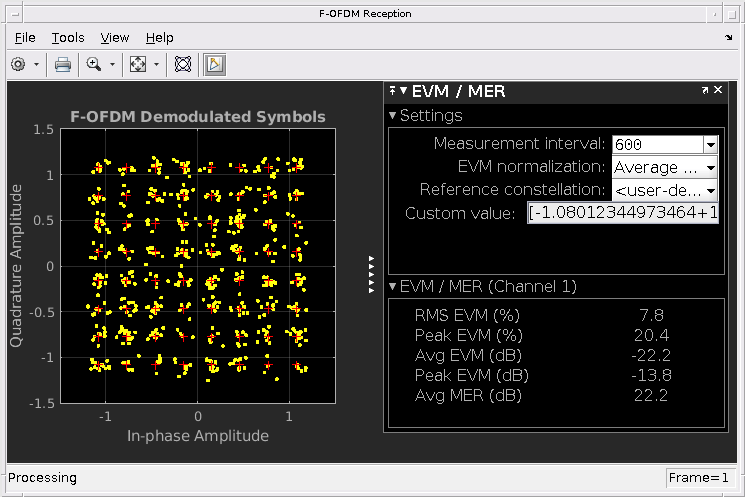Open the Tools menu
This screenshot has width=745, height=497.
click(x=68, y=38)
